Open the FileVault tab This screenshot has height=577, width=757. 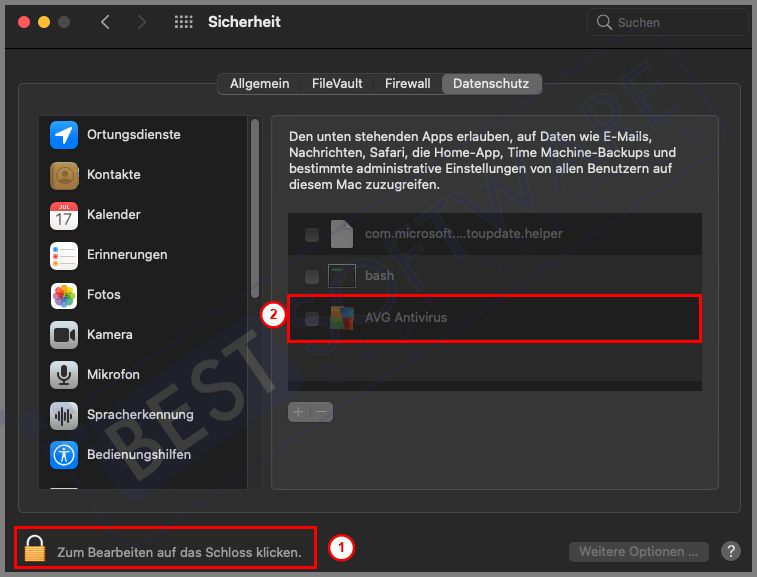[x=337, y=84]
